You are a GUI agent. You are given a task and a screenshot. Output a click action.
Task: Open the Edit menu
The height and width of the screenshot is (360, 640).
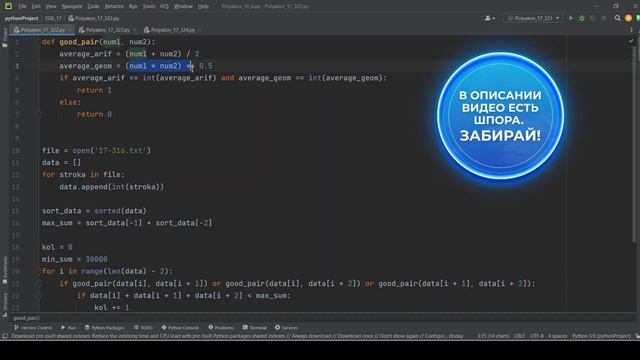[x=36, y=6]
